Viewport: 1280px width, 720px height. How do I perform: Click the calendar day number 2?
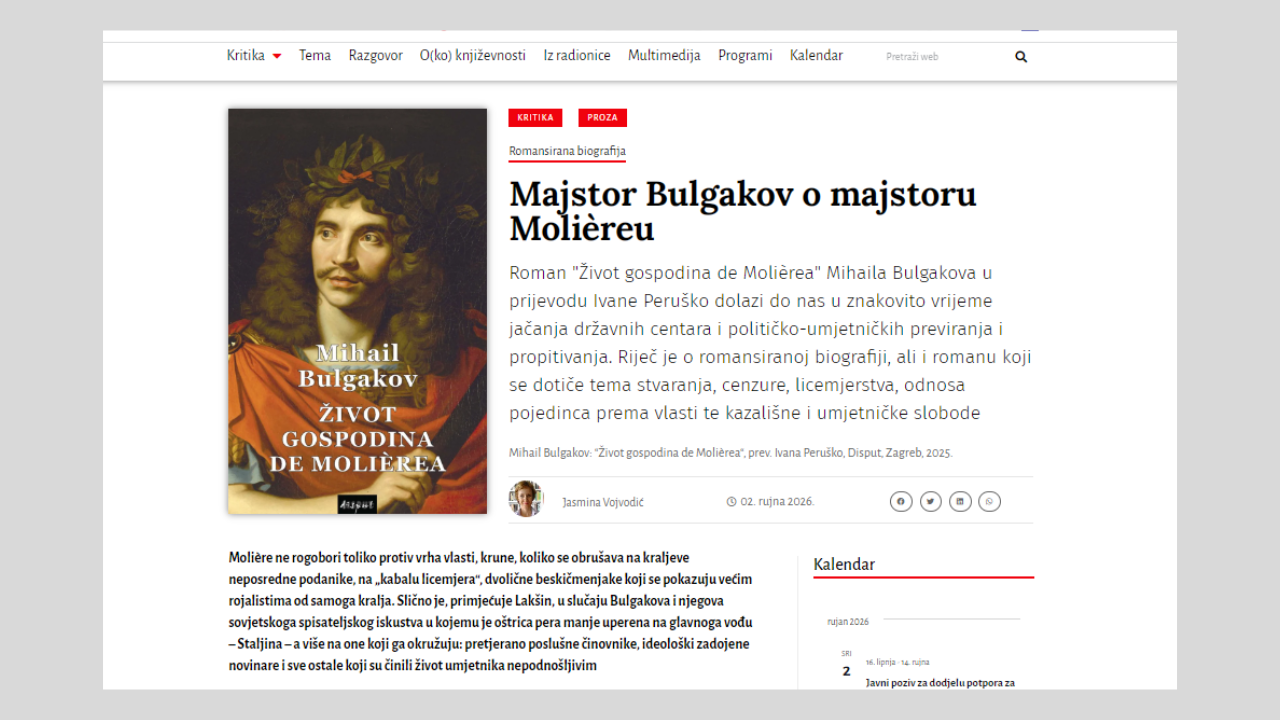point(846,671)
